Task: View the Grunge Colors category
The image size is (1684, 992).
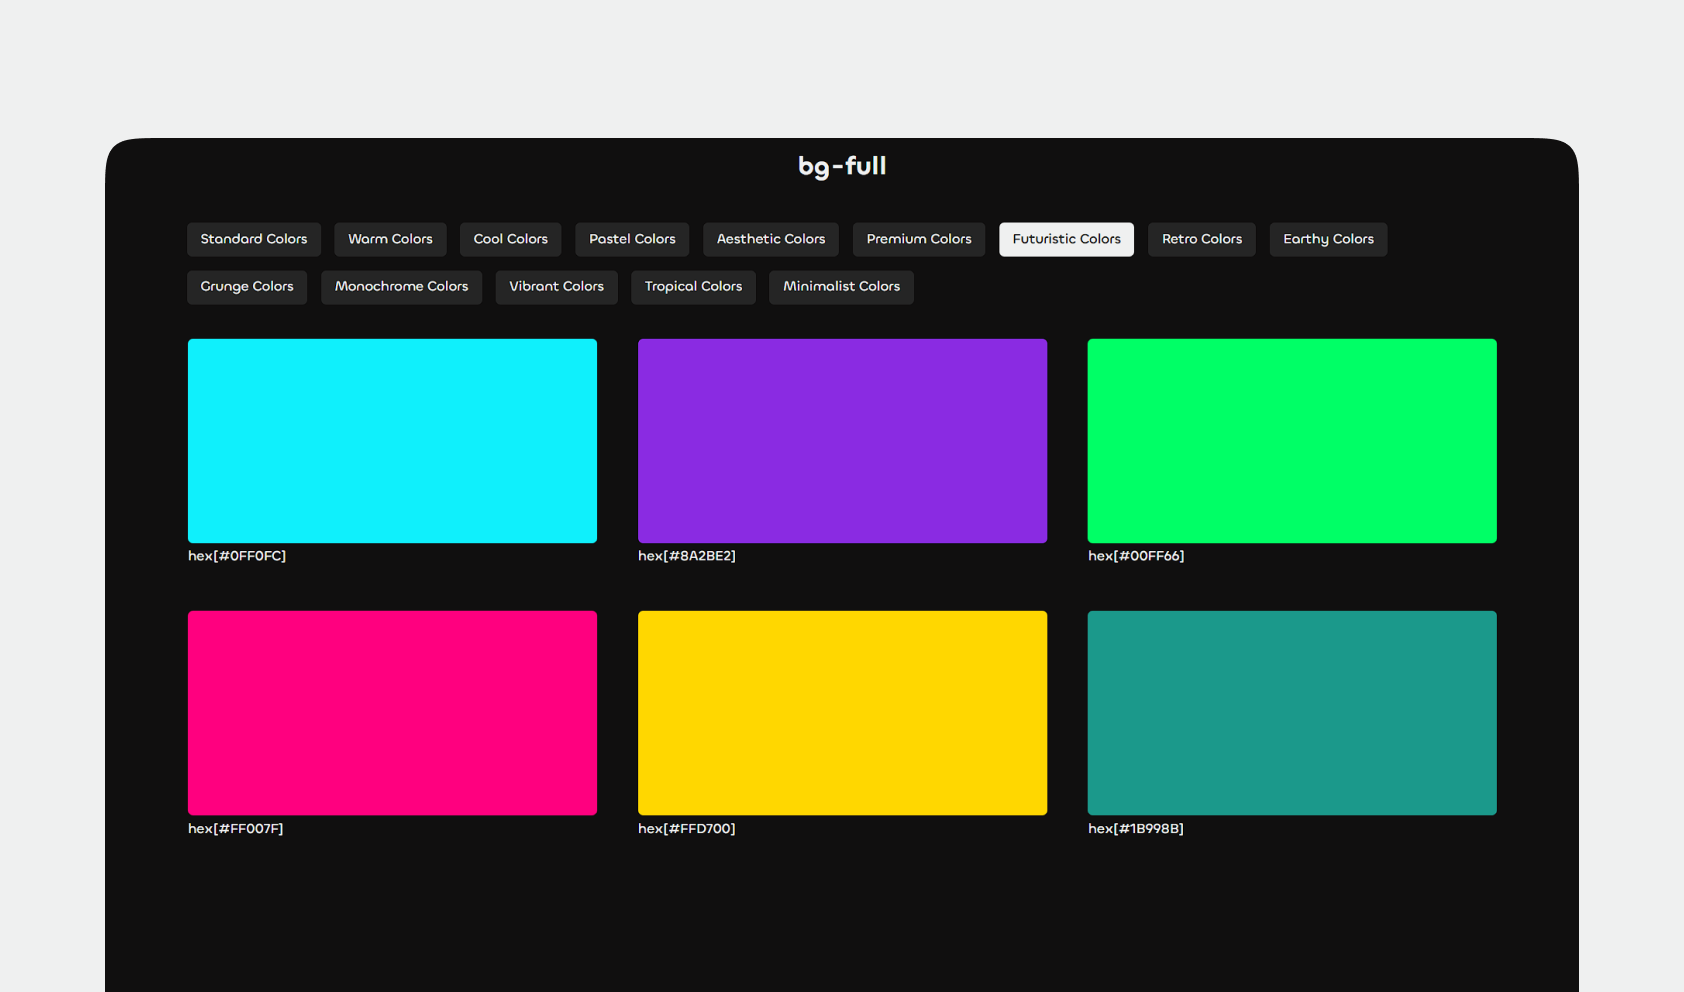Action: [x=247, y=287]
